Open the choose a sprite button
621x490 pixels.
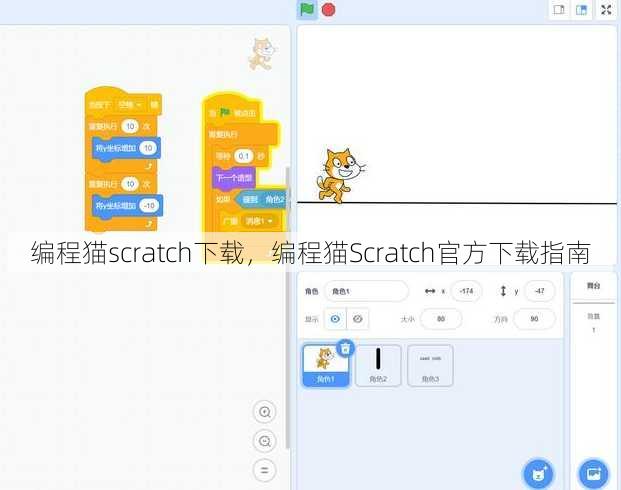538,474
